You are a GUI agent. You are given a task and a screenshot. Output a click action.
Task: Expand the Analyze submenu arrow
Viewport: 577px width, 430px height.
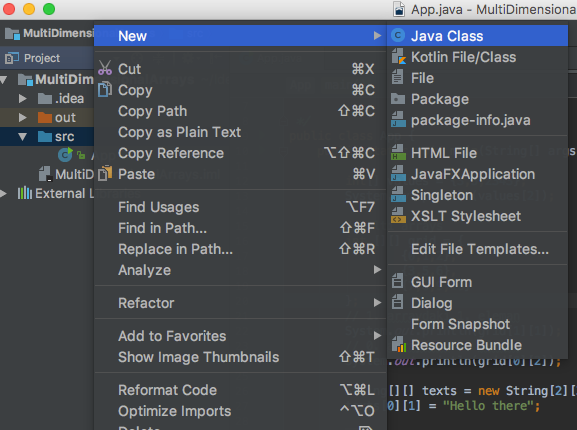[377, 270]
